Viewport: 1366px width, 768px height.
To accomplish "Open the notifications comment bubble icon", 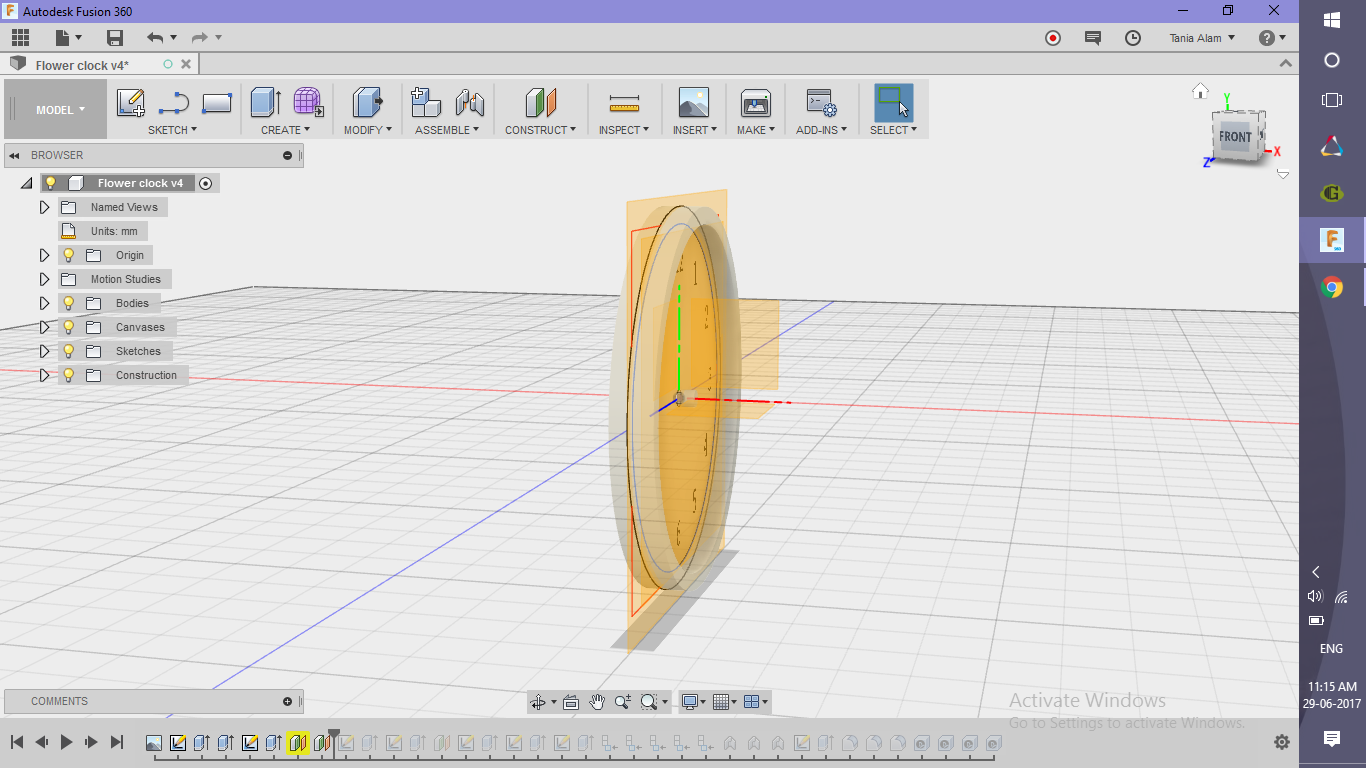I will point(1093,38).
